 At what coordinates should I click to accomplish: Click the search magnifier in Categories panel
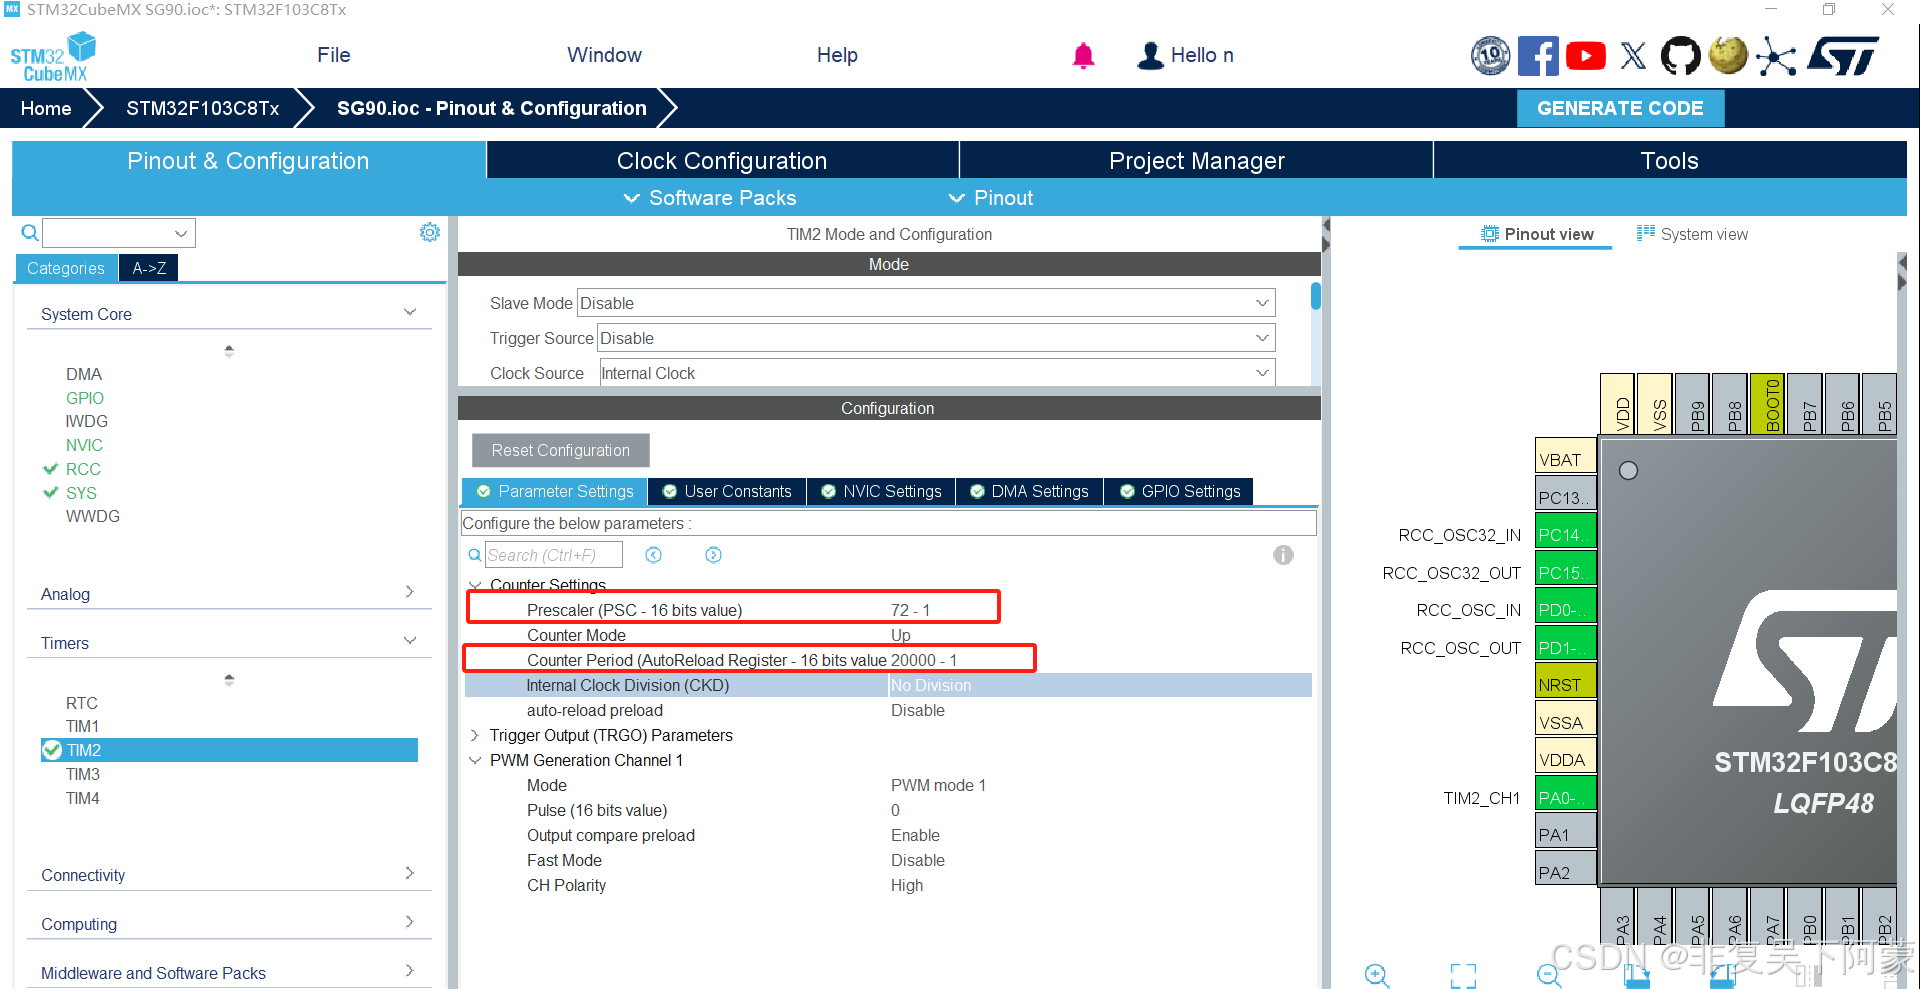click(30, 233)
